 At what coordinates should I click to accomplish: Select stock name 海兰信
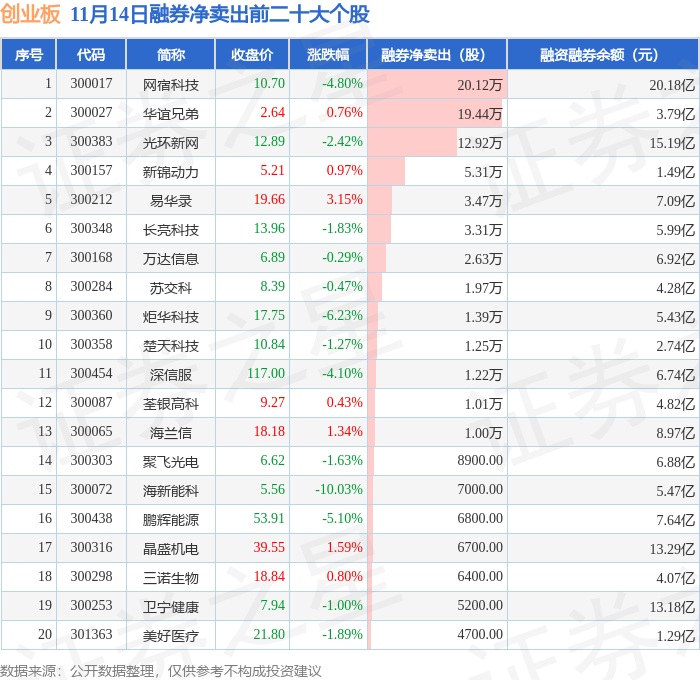tap(171, 433)
